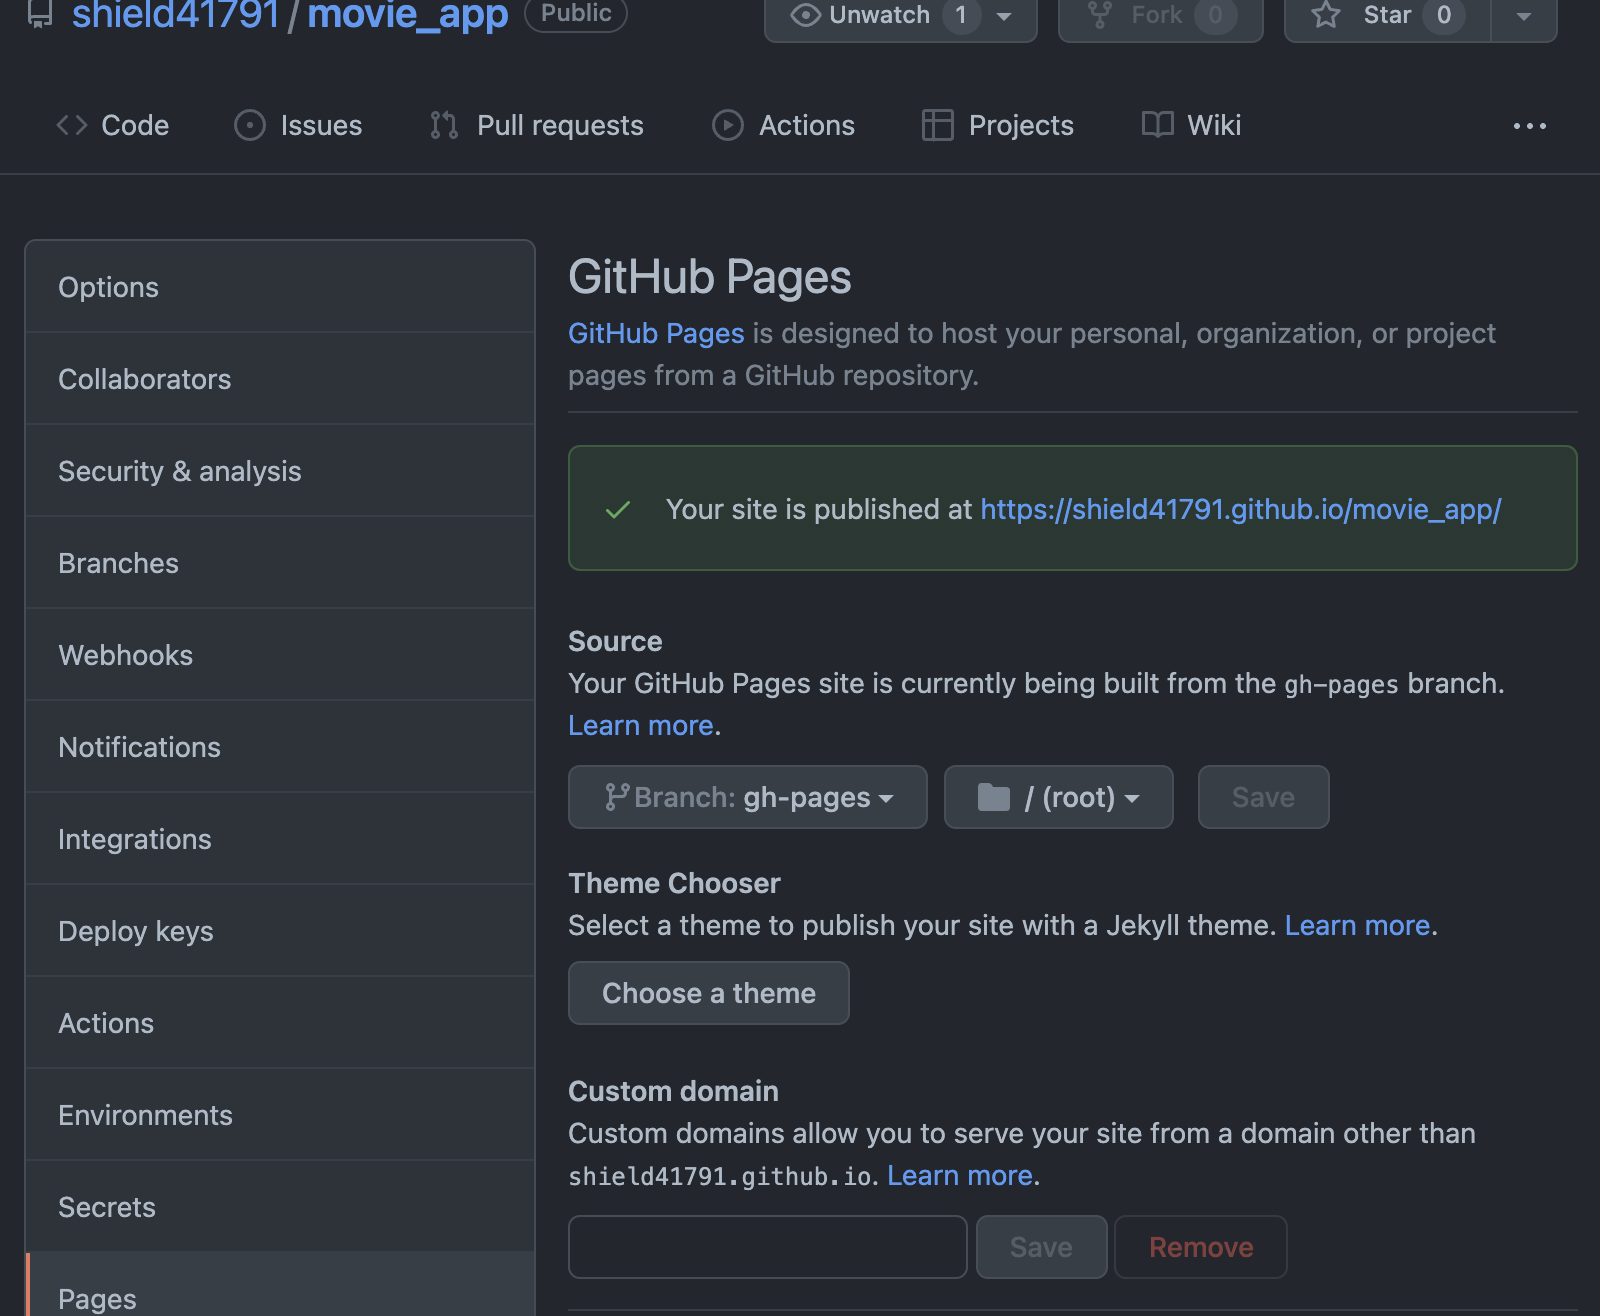
Task: Select Collaborators in settings sidebar
Action: pos(280,379)
